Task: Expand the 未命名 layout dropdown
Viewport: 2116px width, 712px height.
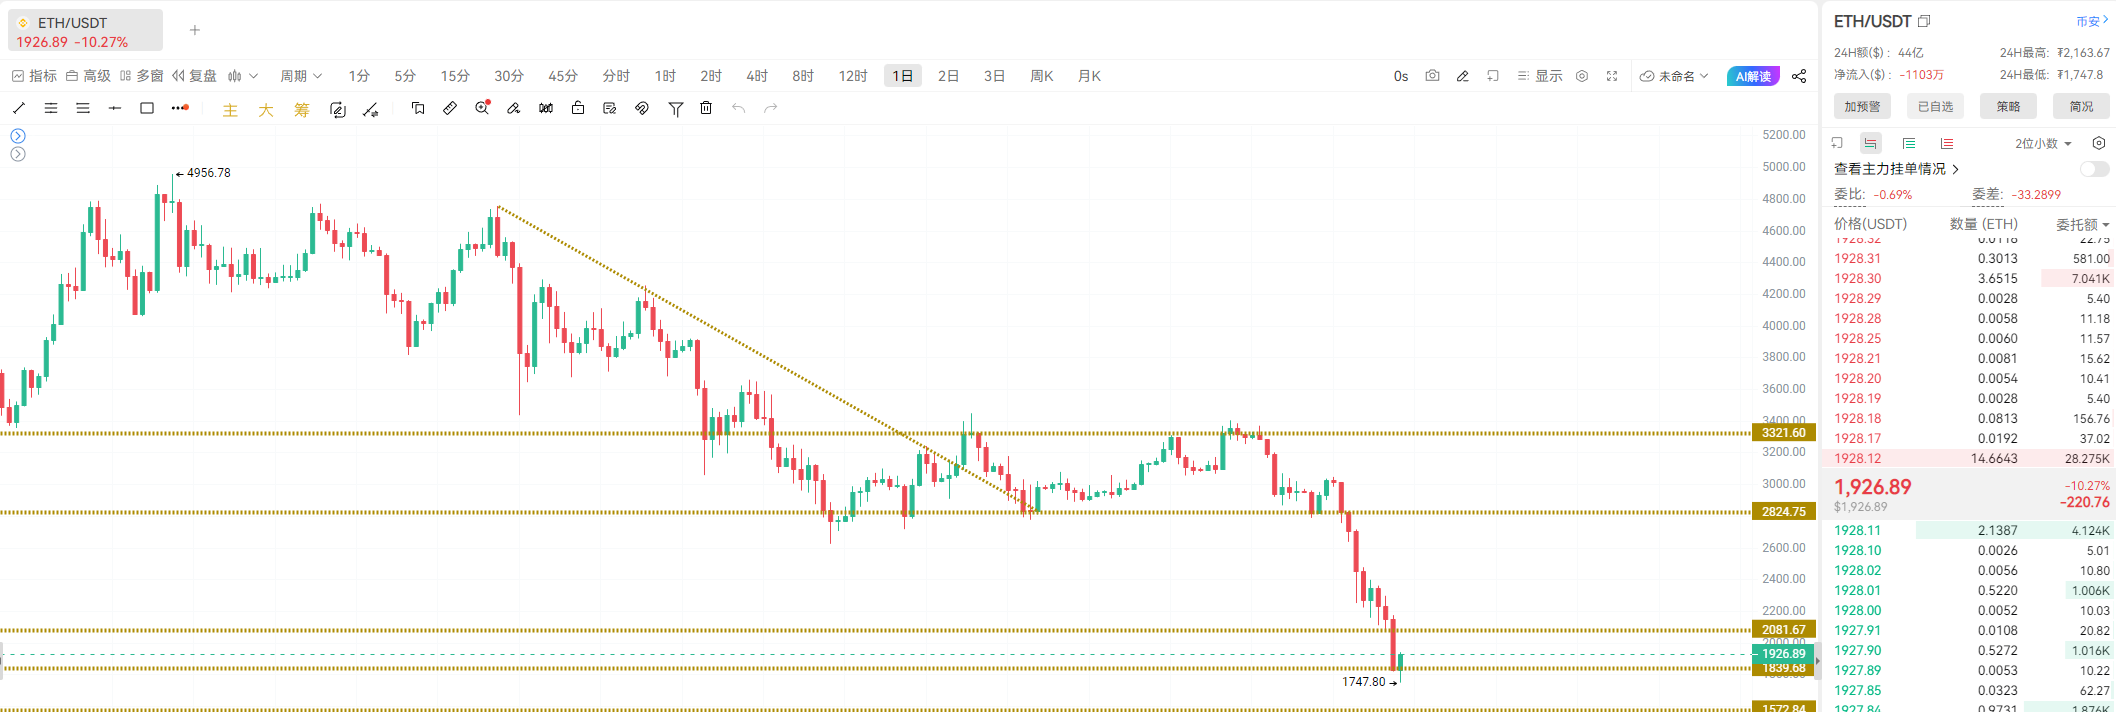Action: tap(1675, 76)
